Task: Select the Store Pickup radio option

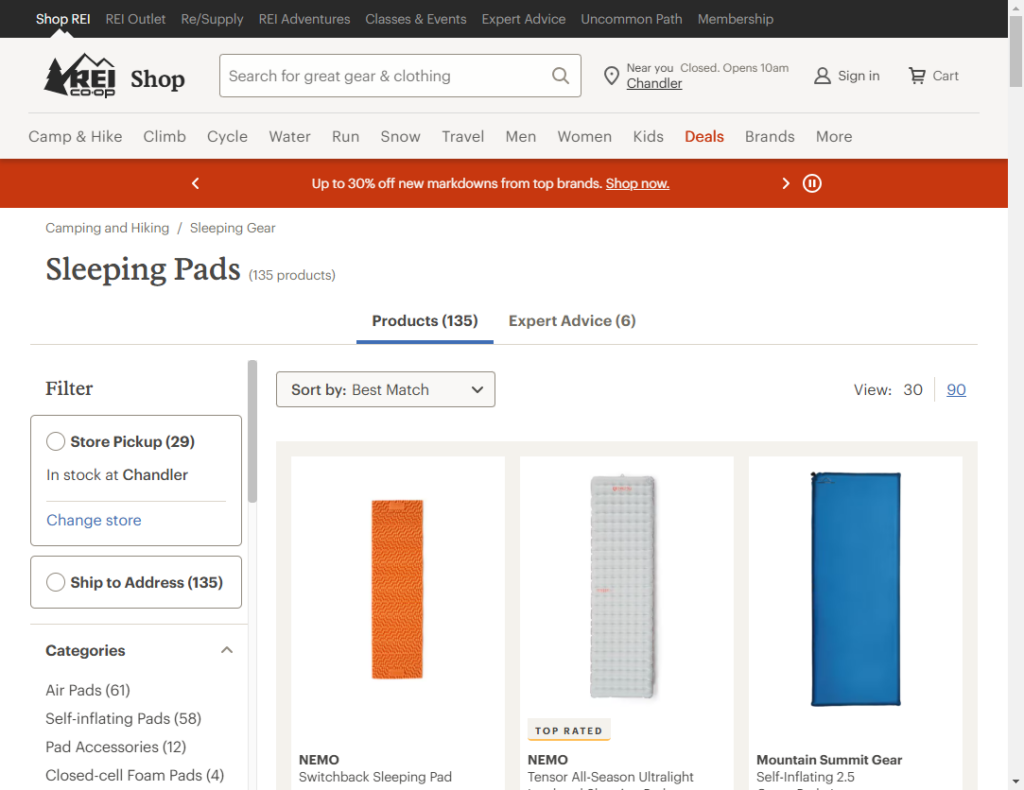Action: click(56, 441)
